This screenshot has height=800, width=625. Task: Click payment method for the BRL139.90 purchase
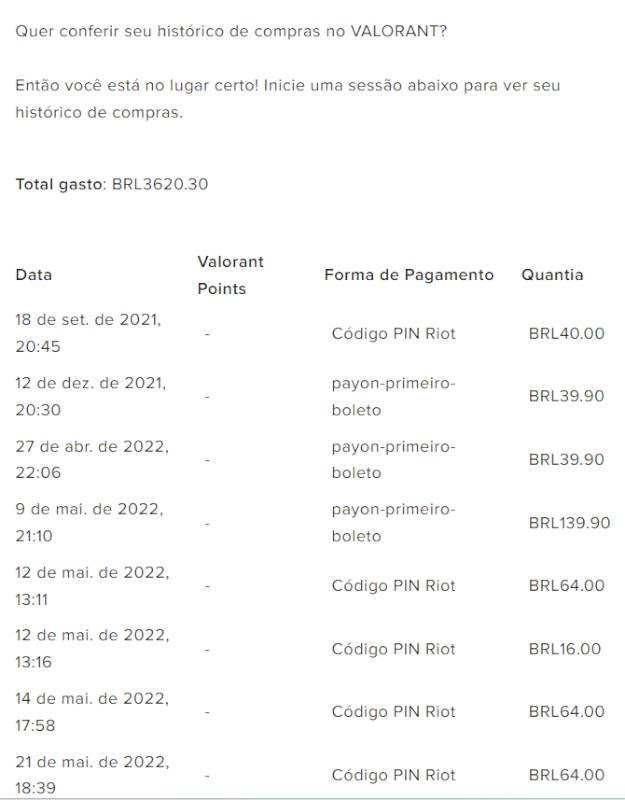[393, 523]
